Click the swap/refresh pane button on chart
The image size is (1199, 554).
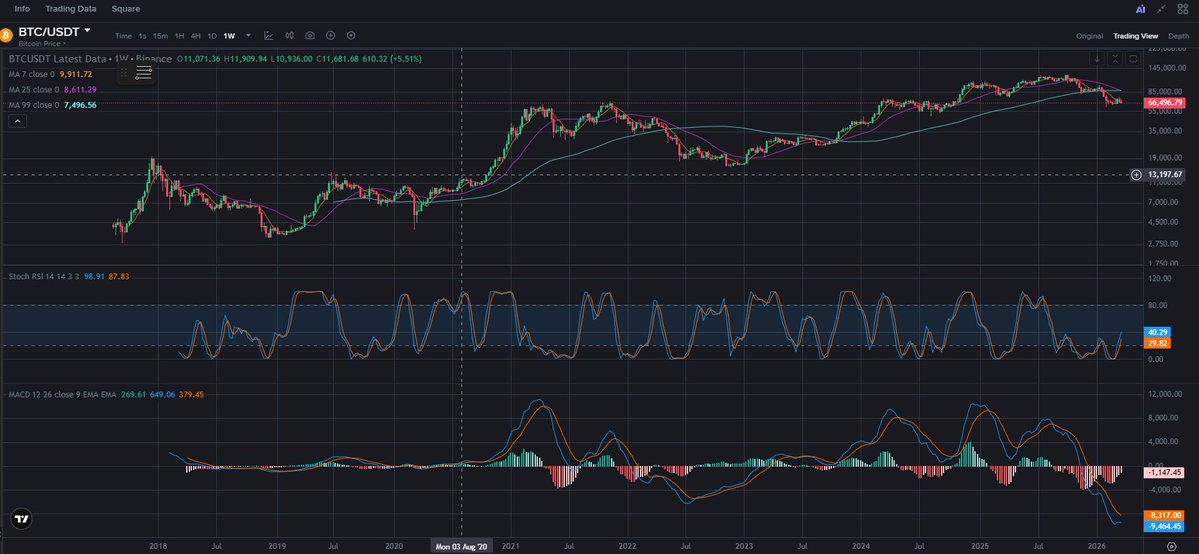tap(1134, 59)
